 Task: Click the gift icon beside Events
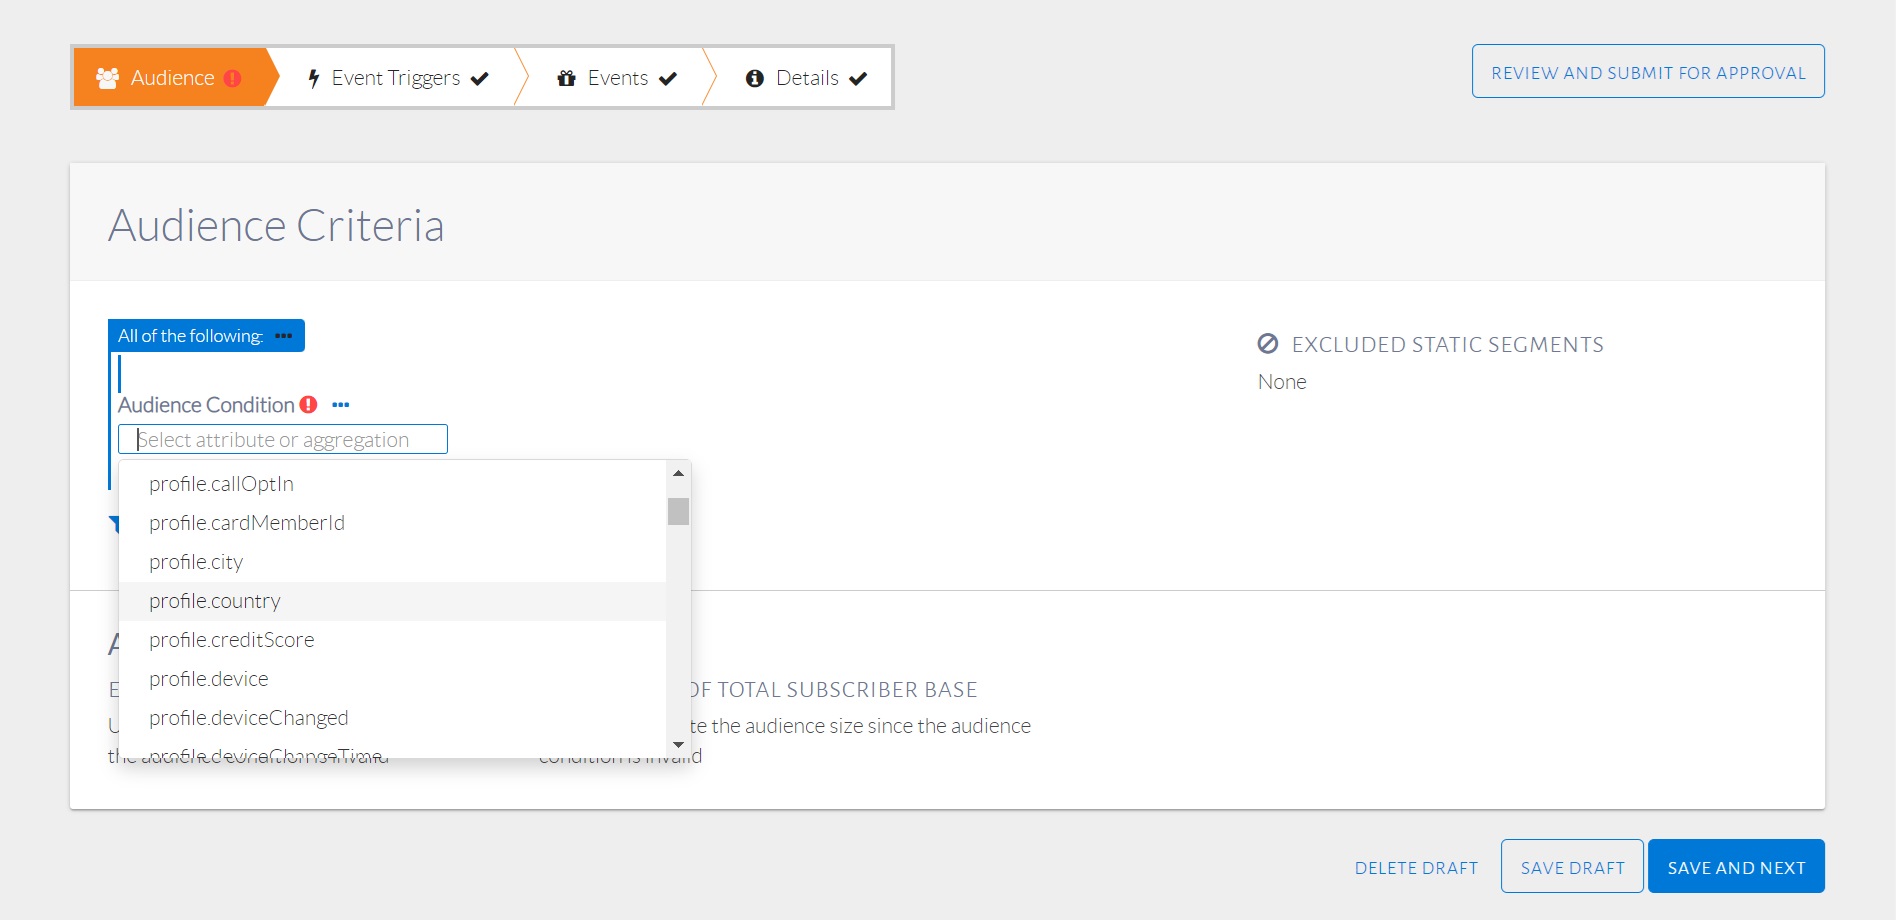566,78
